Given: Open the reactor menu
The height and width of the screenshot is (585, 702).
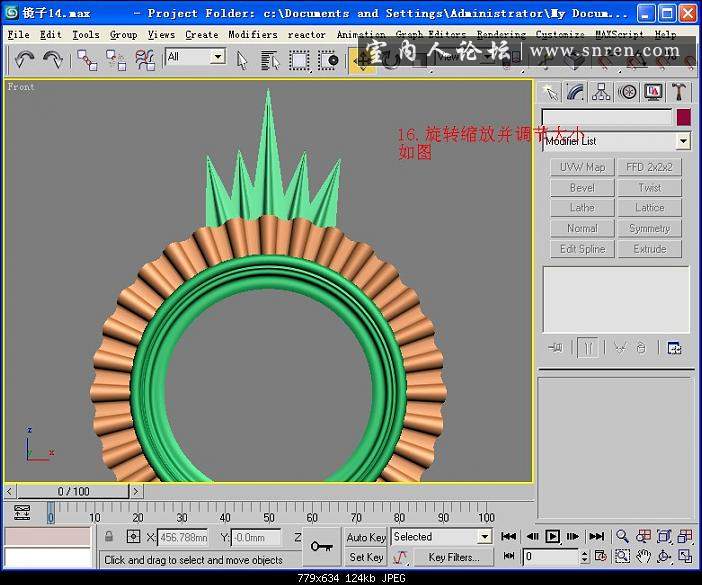Looking at the screenshot, I should coord(307,34).
